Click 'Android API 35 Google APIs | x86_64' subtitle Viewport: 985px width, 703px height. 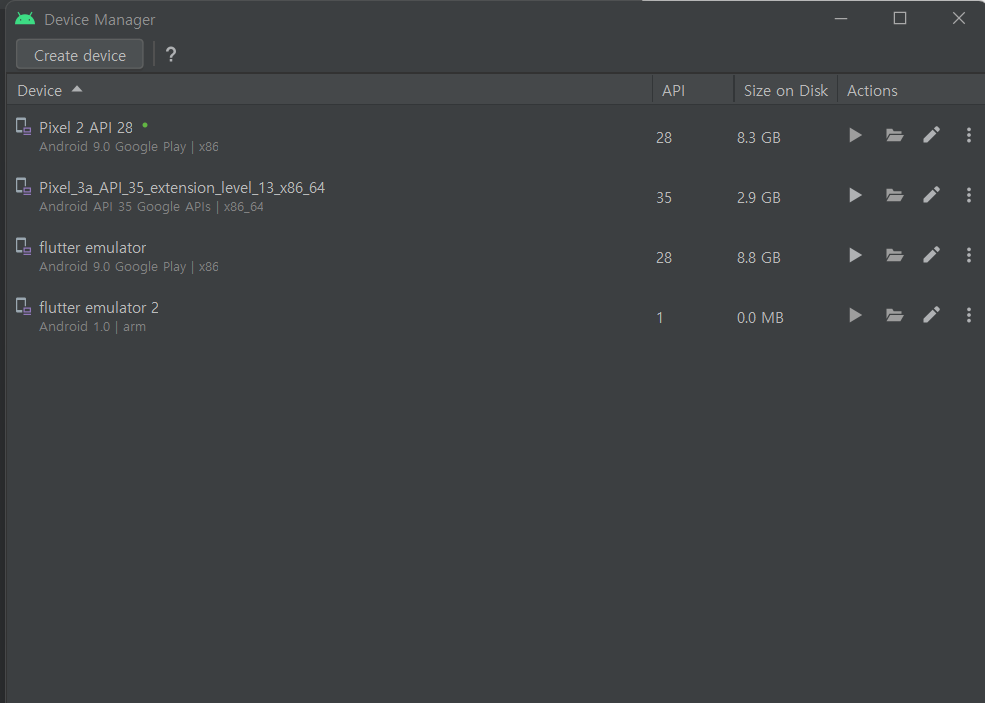(151, 207)
